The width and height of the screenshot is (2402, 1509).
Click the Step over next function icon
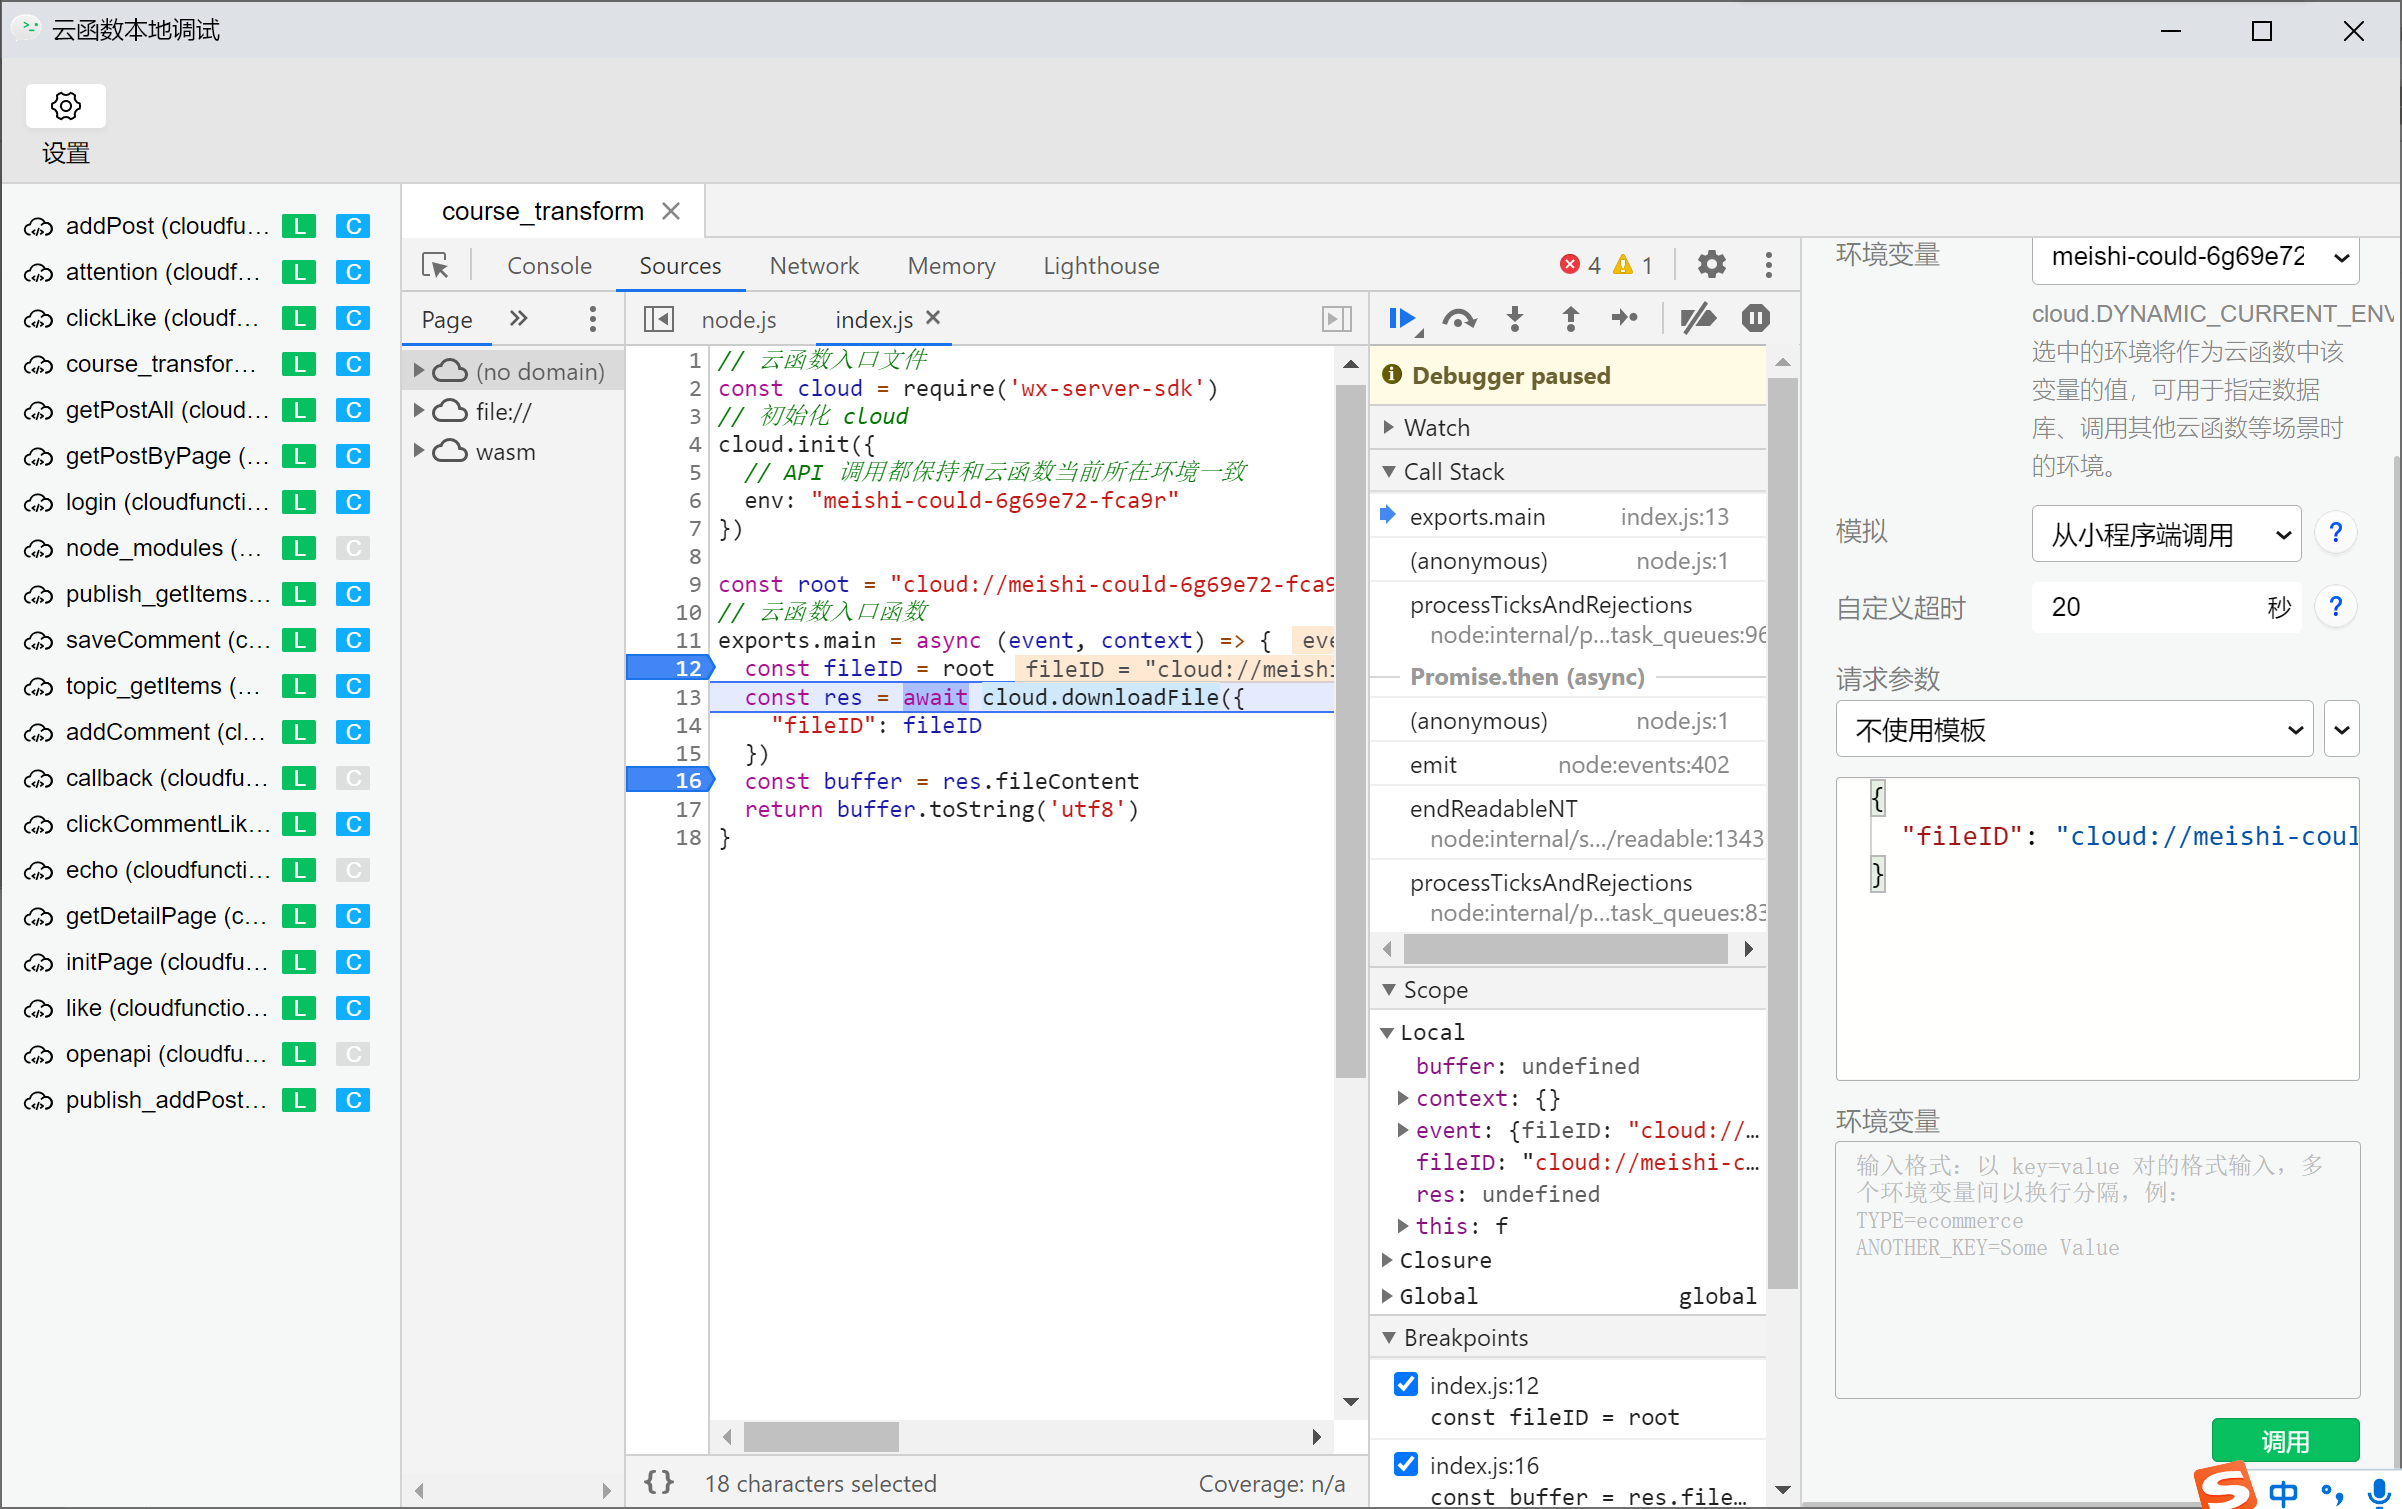1459,318
